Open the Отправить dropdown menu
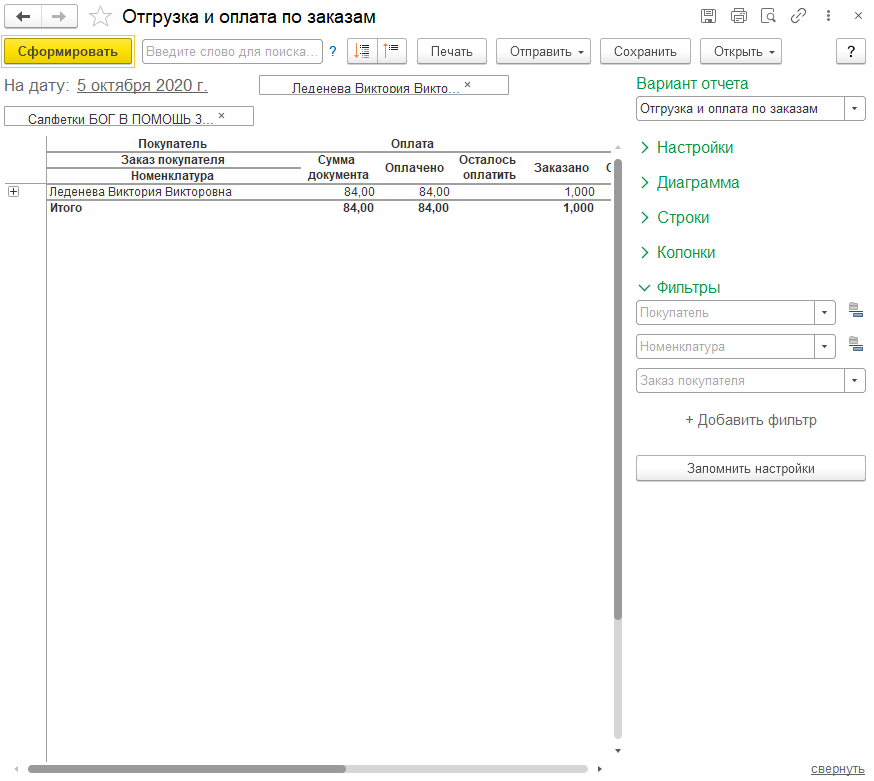Image resolution: width=874 pixels, height=781 pixels. [543, 51]
